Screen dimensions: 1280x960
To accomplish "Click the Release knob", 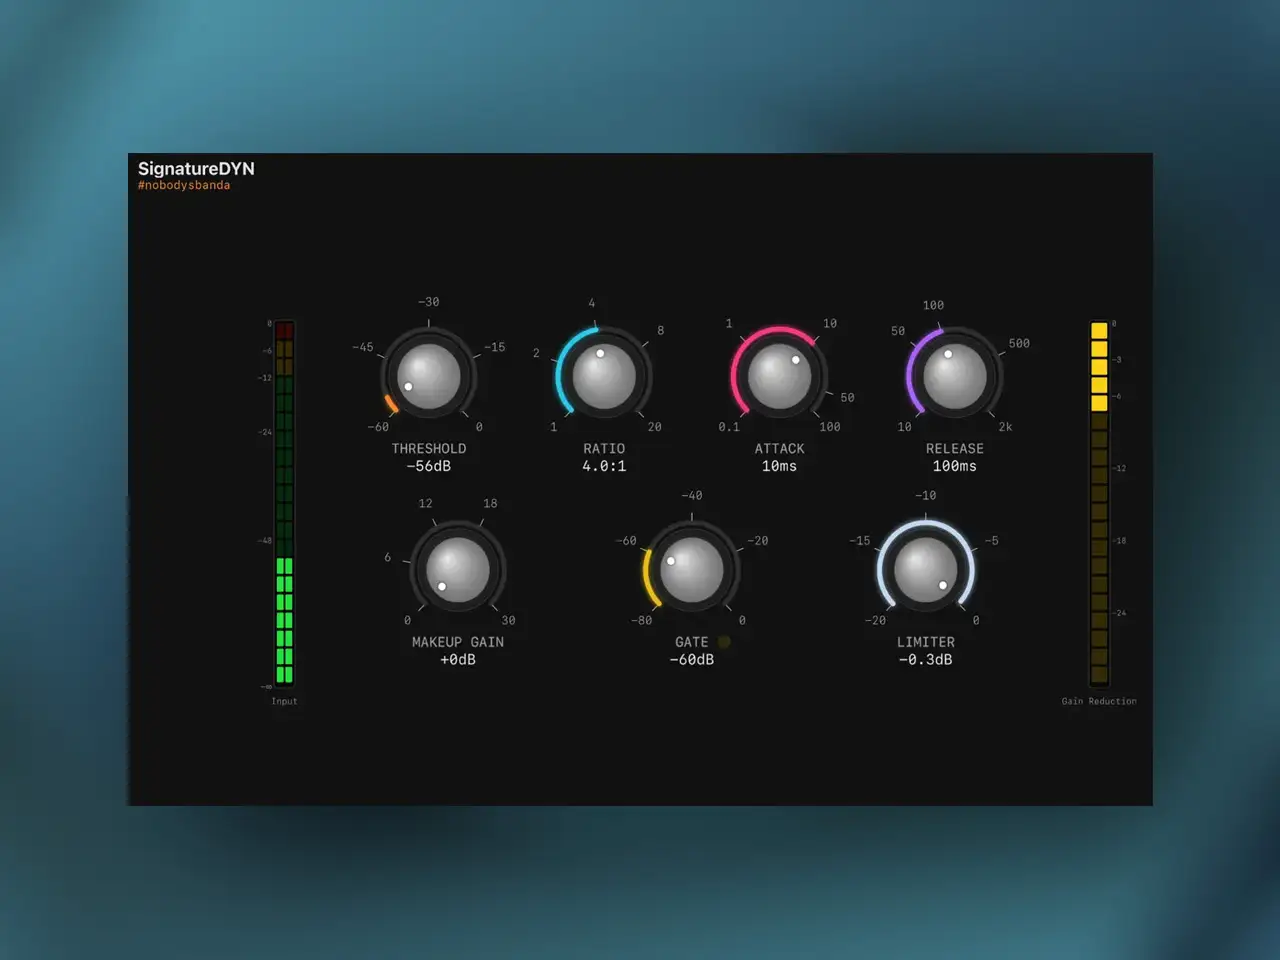I will click(x=955, y=376).
